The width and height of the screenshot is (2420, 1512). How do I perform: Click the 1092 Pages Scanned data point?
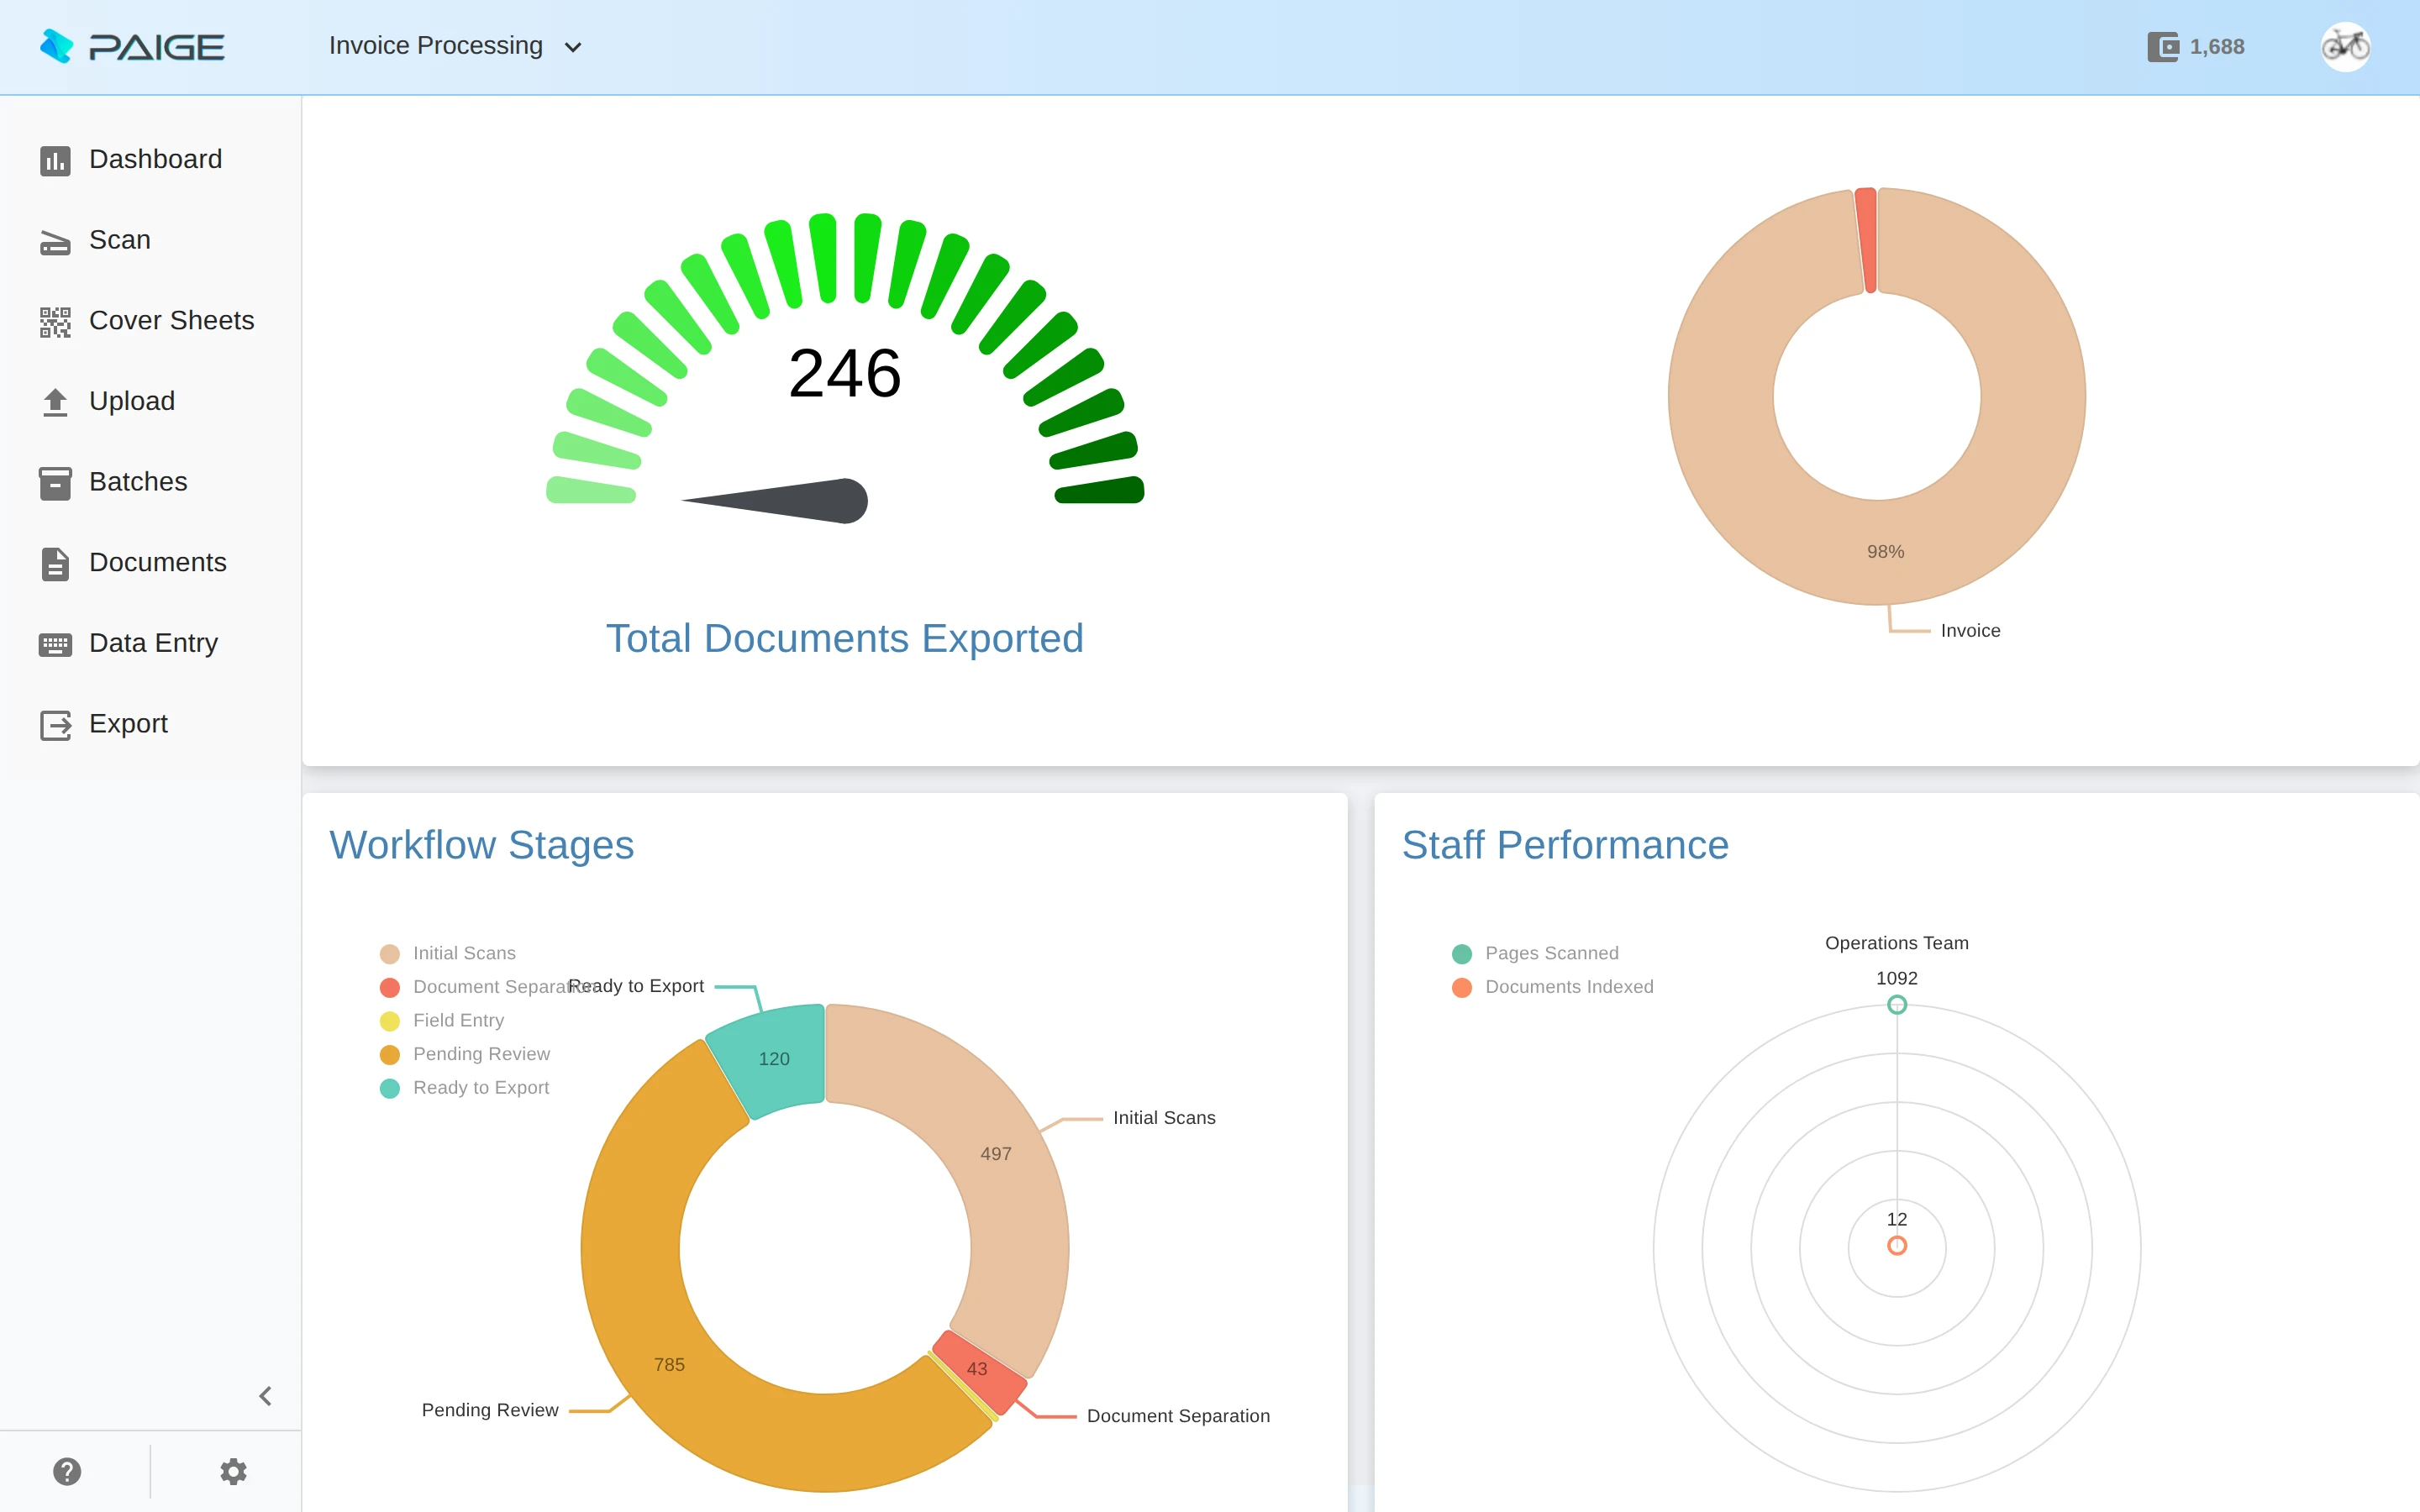(x=1897, y=1005)
